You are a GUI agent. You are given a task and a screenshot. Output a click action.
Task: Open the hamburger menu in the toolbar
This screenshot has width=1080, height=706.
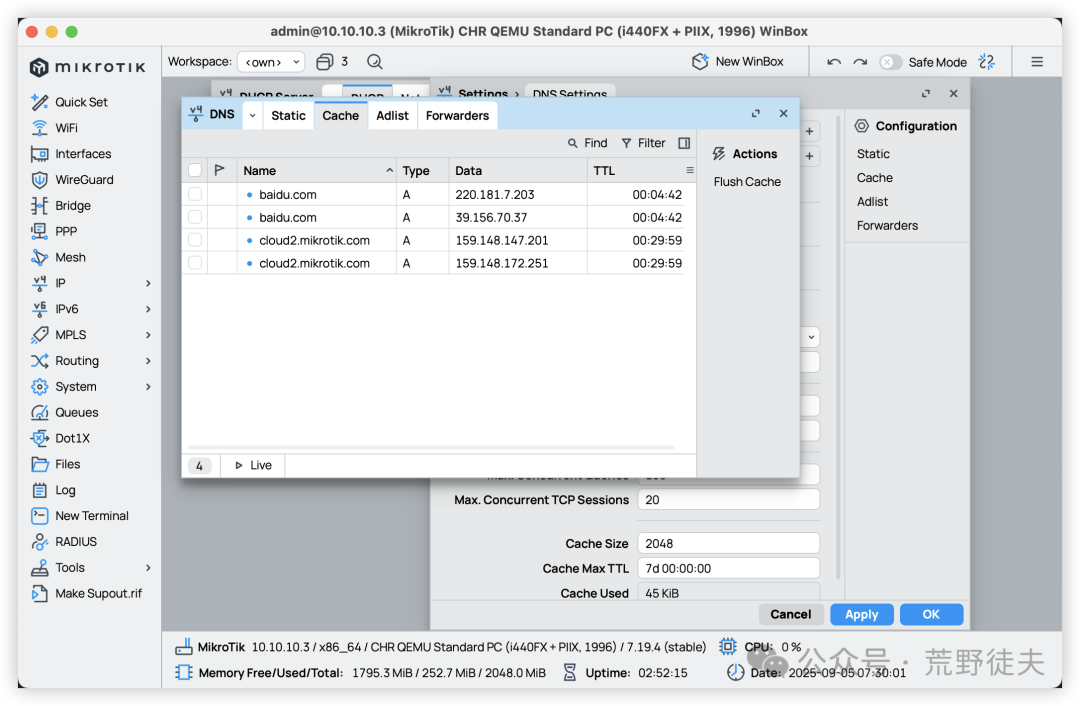click(x=1037, y=62)
